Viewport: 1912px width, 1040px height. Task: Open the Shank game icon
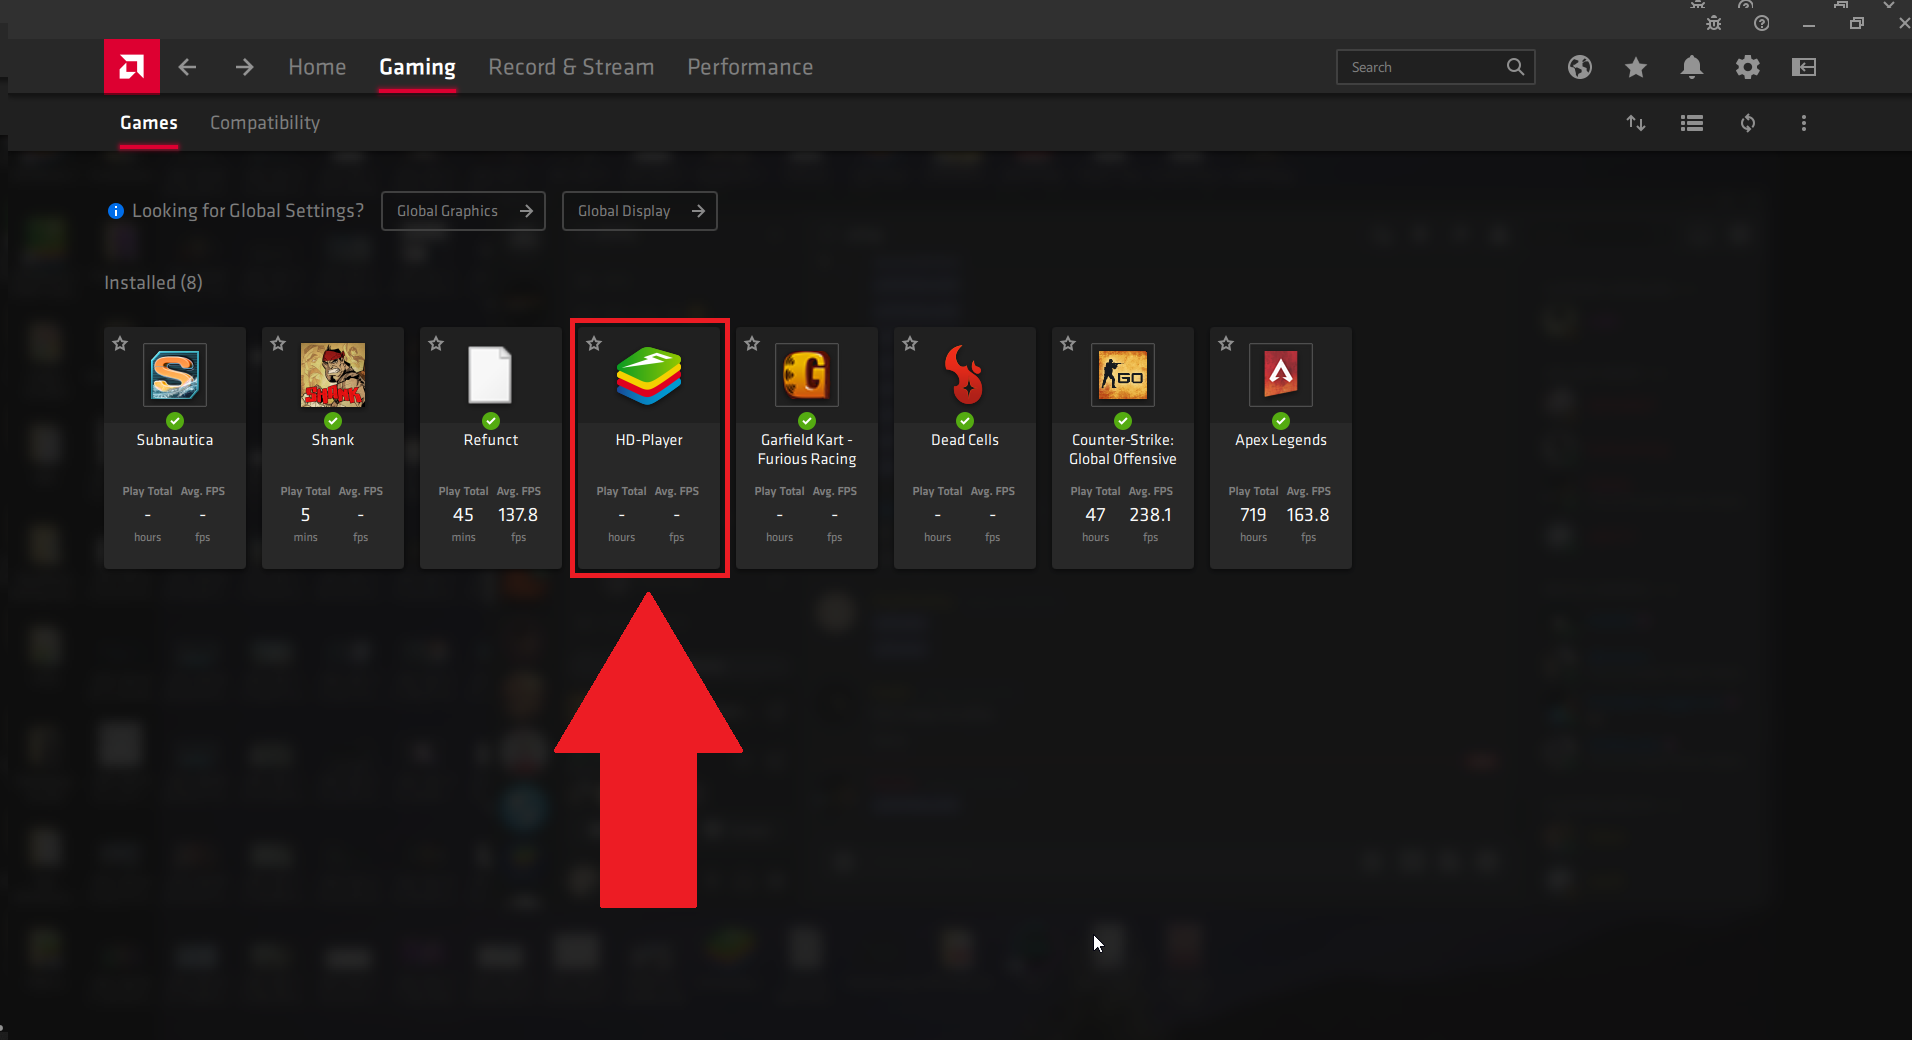coord(333,375)
